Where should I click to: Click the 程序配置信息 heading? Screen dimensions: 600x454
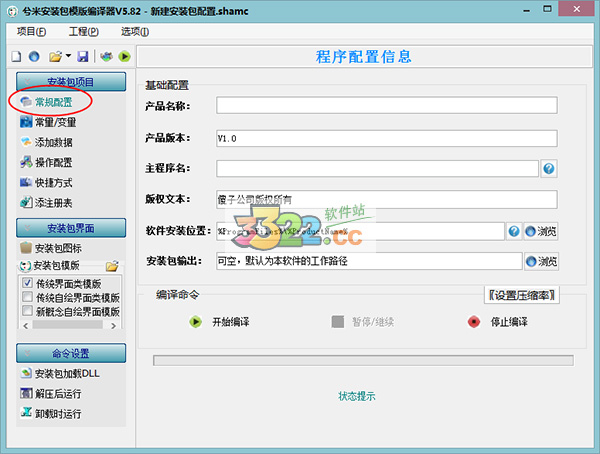click(x=364, y=57)
